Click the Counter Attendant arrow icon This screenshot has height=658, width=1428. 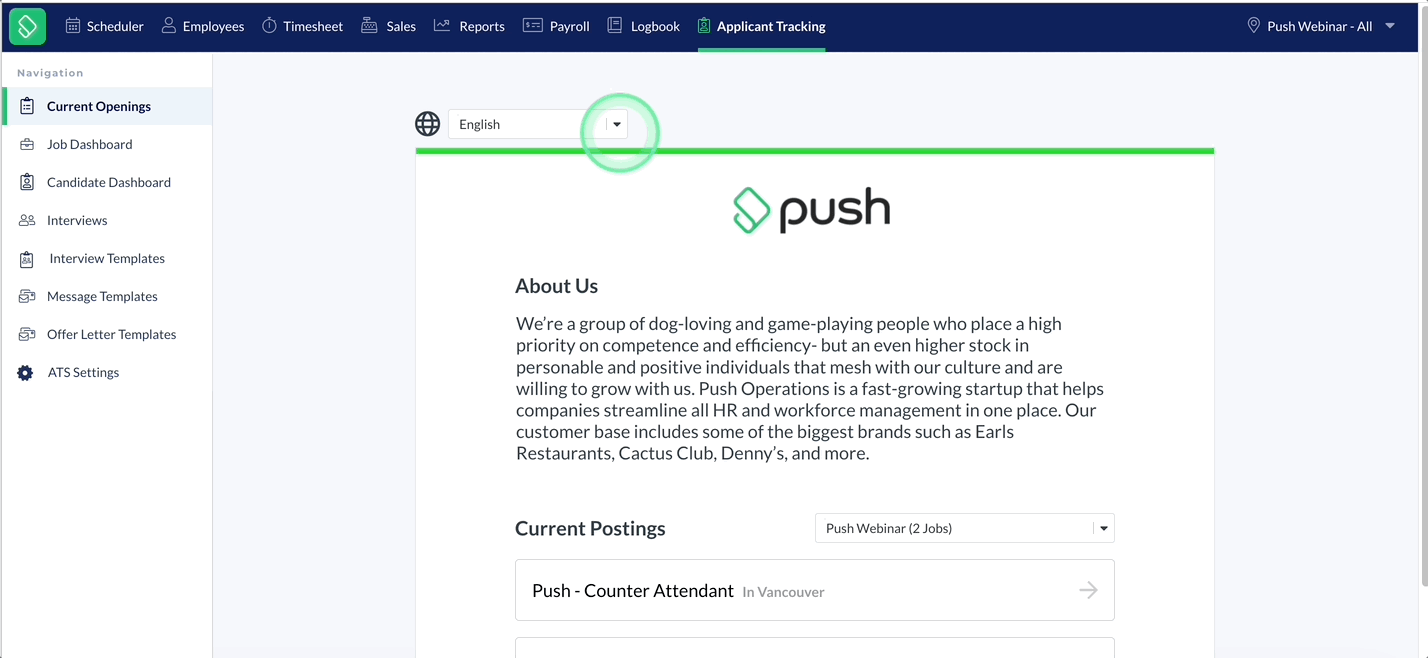click(x=1088, y=590)
